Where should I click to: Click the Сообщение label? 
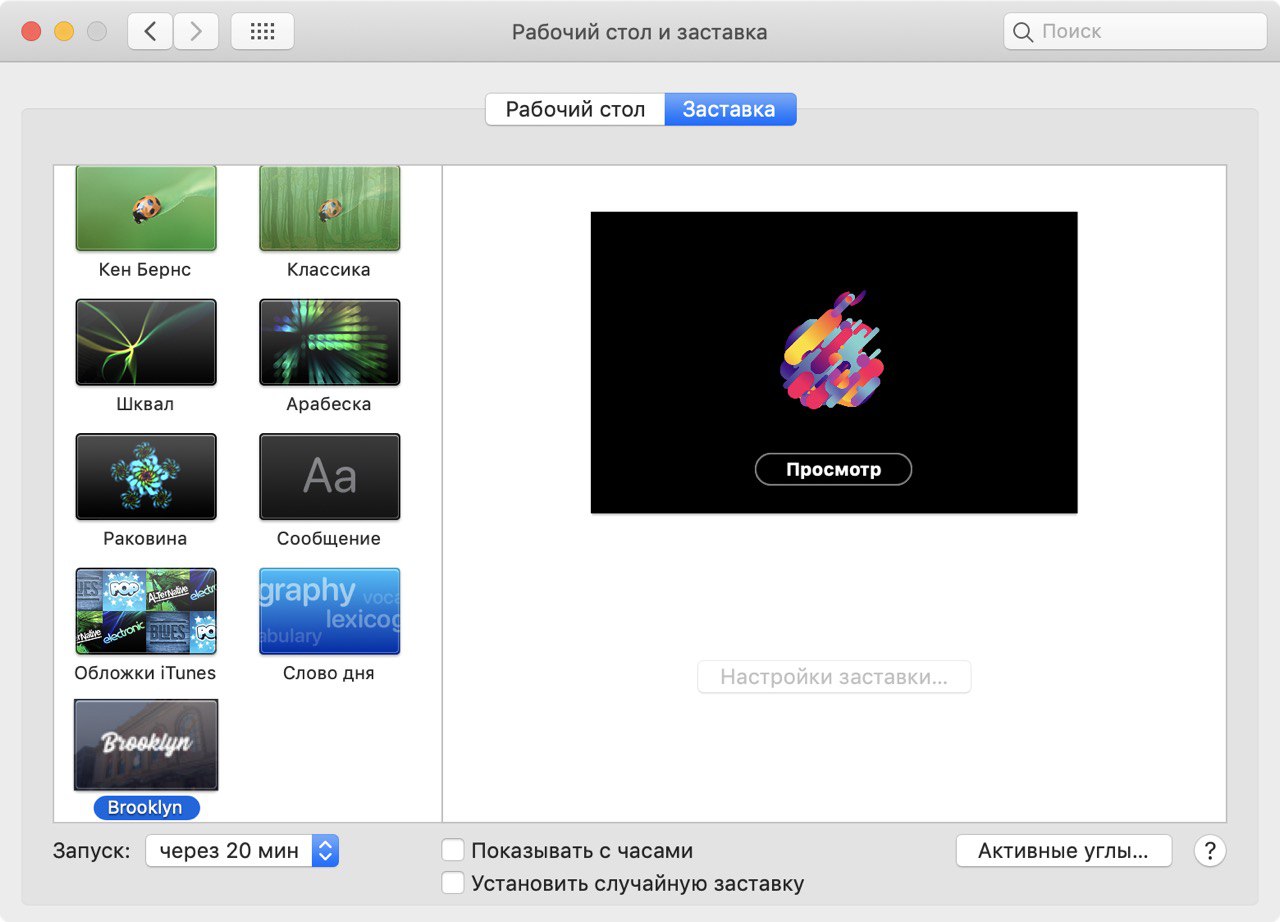pyautogui.click(x=329, y=538)
